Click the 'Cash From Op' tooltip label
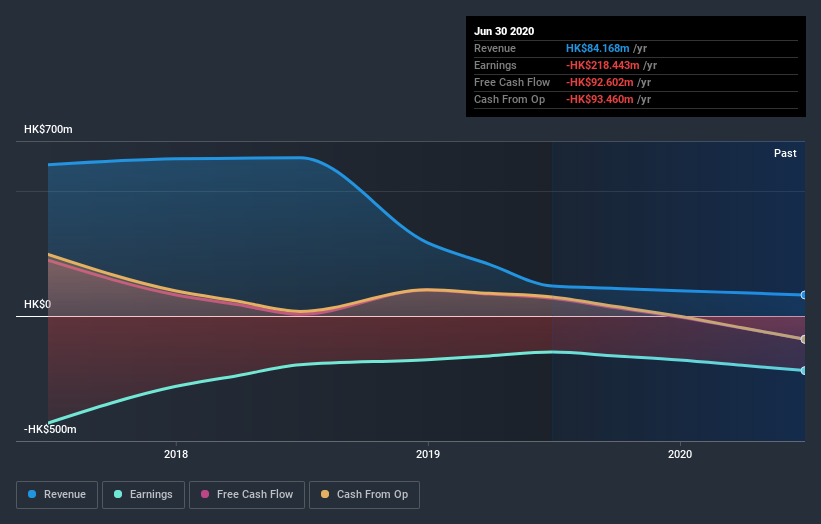The width and height of the screenshot is (821, 524). (509, 99)
